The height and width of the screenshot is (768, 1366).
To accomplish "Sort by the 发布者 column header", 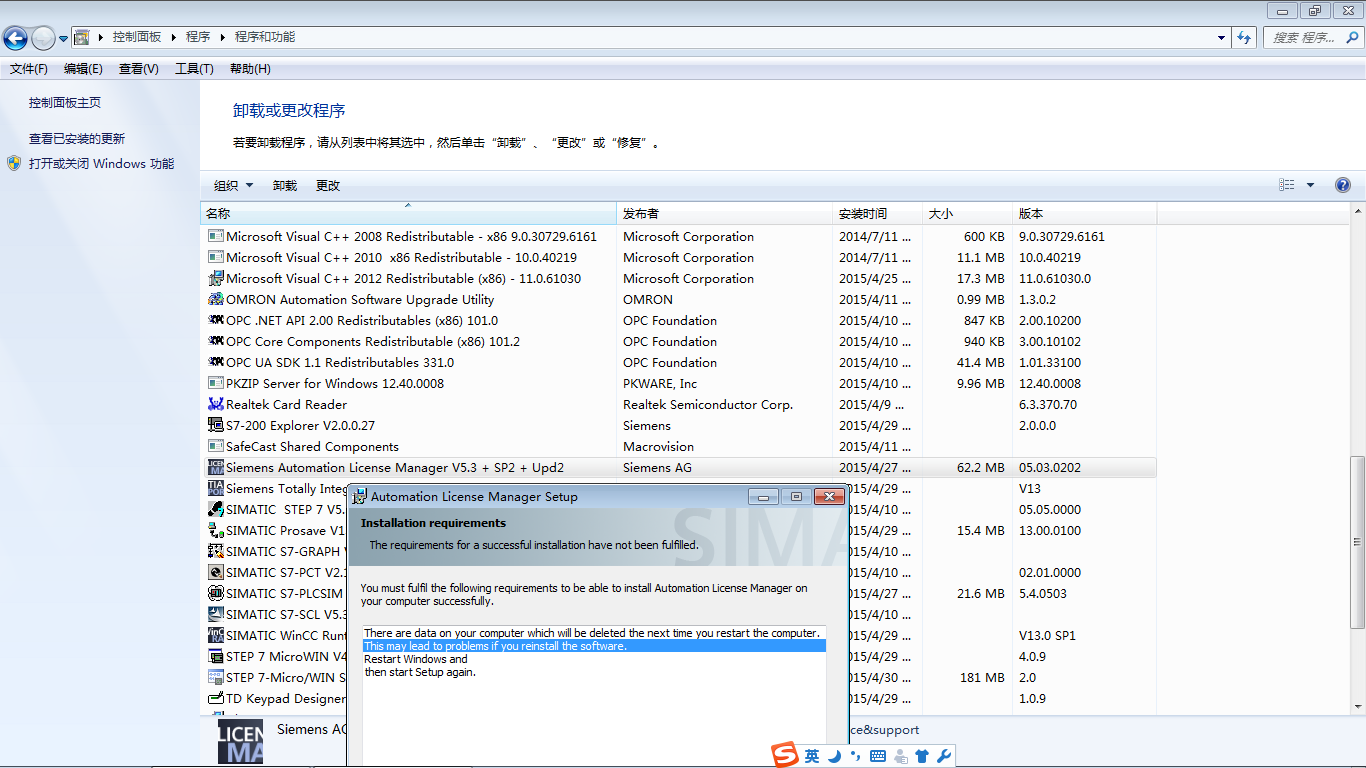I will pos(725,214).
